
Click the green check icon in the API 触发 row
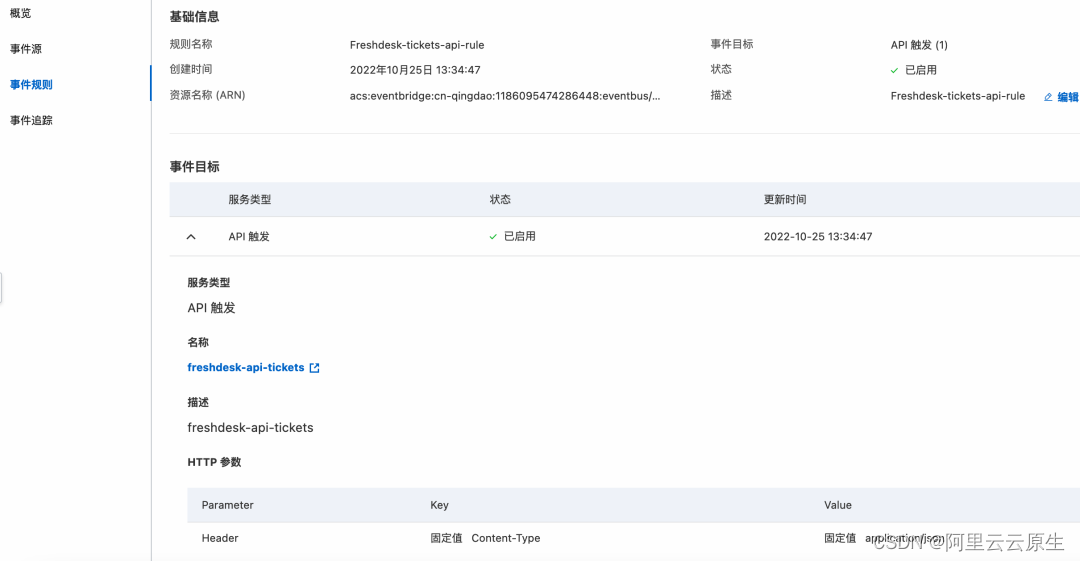pos(493,236)
